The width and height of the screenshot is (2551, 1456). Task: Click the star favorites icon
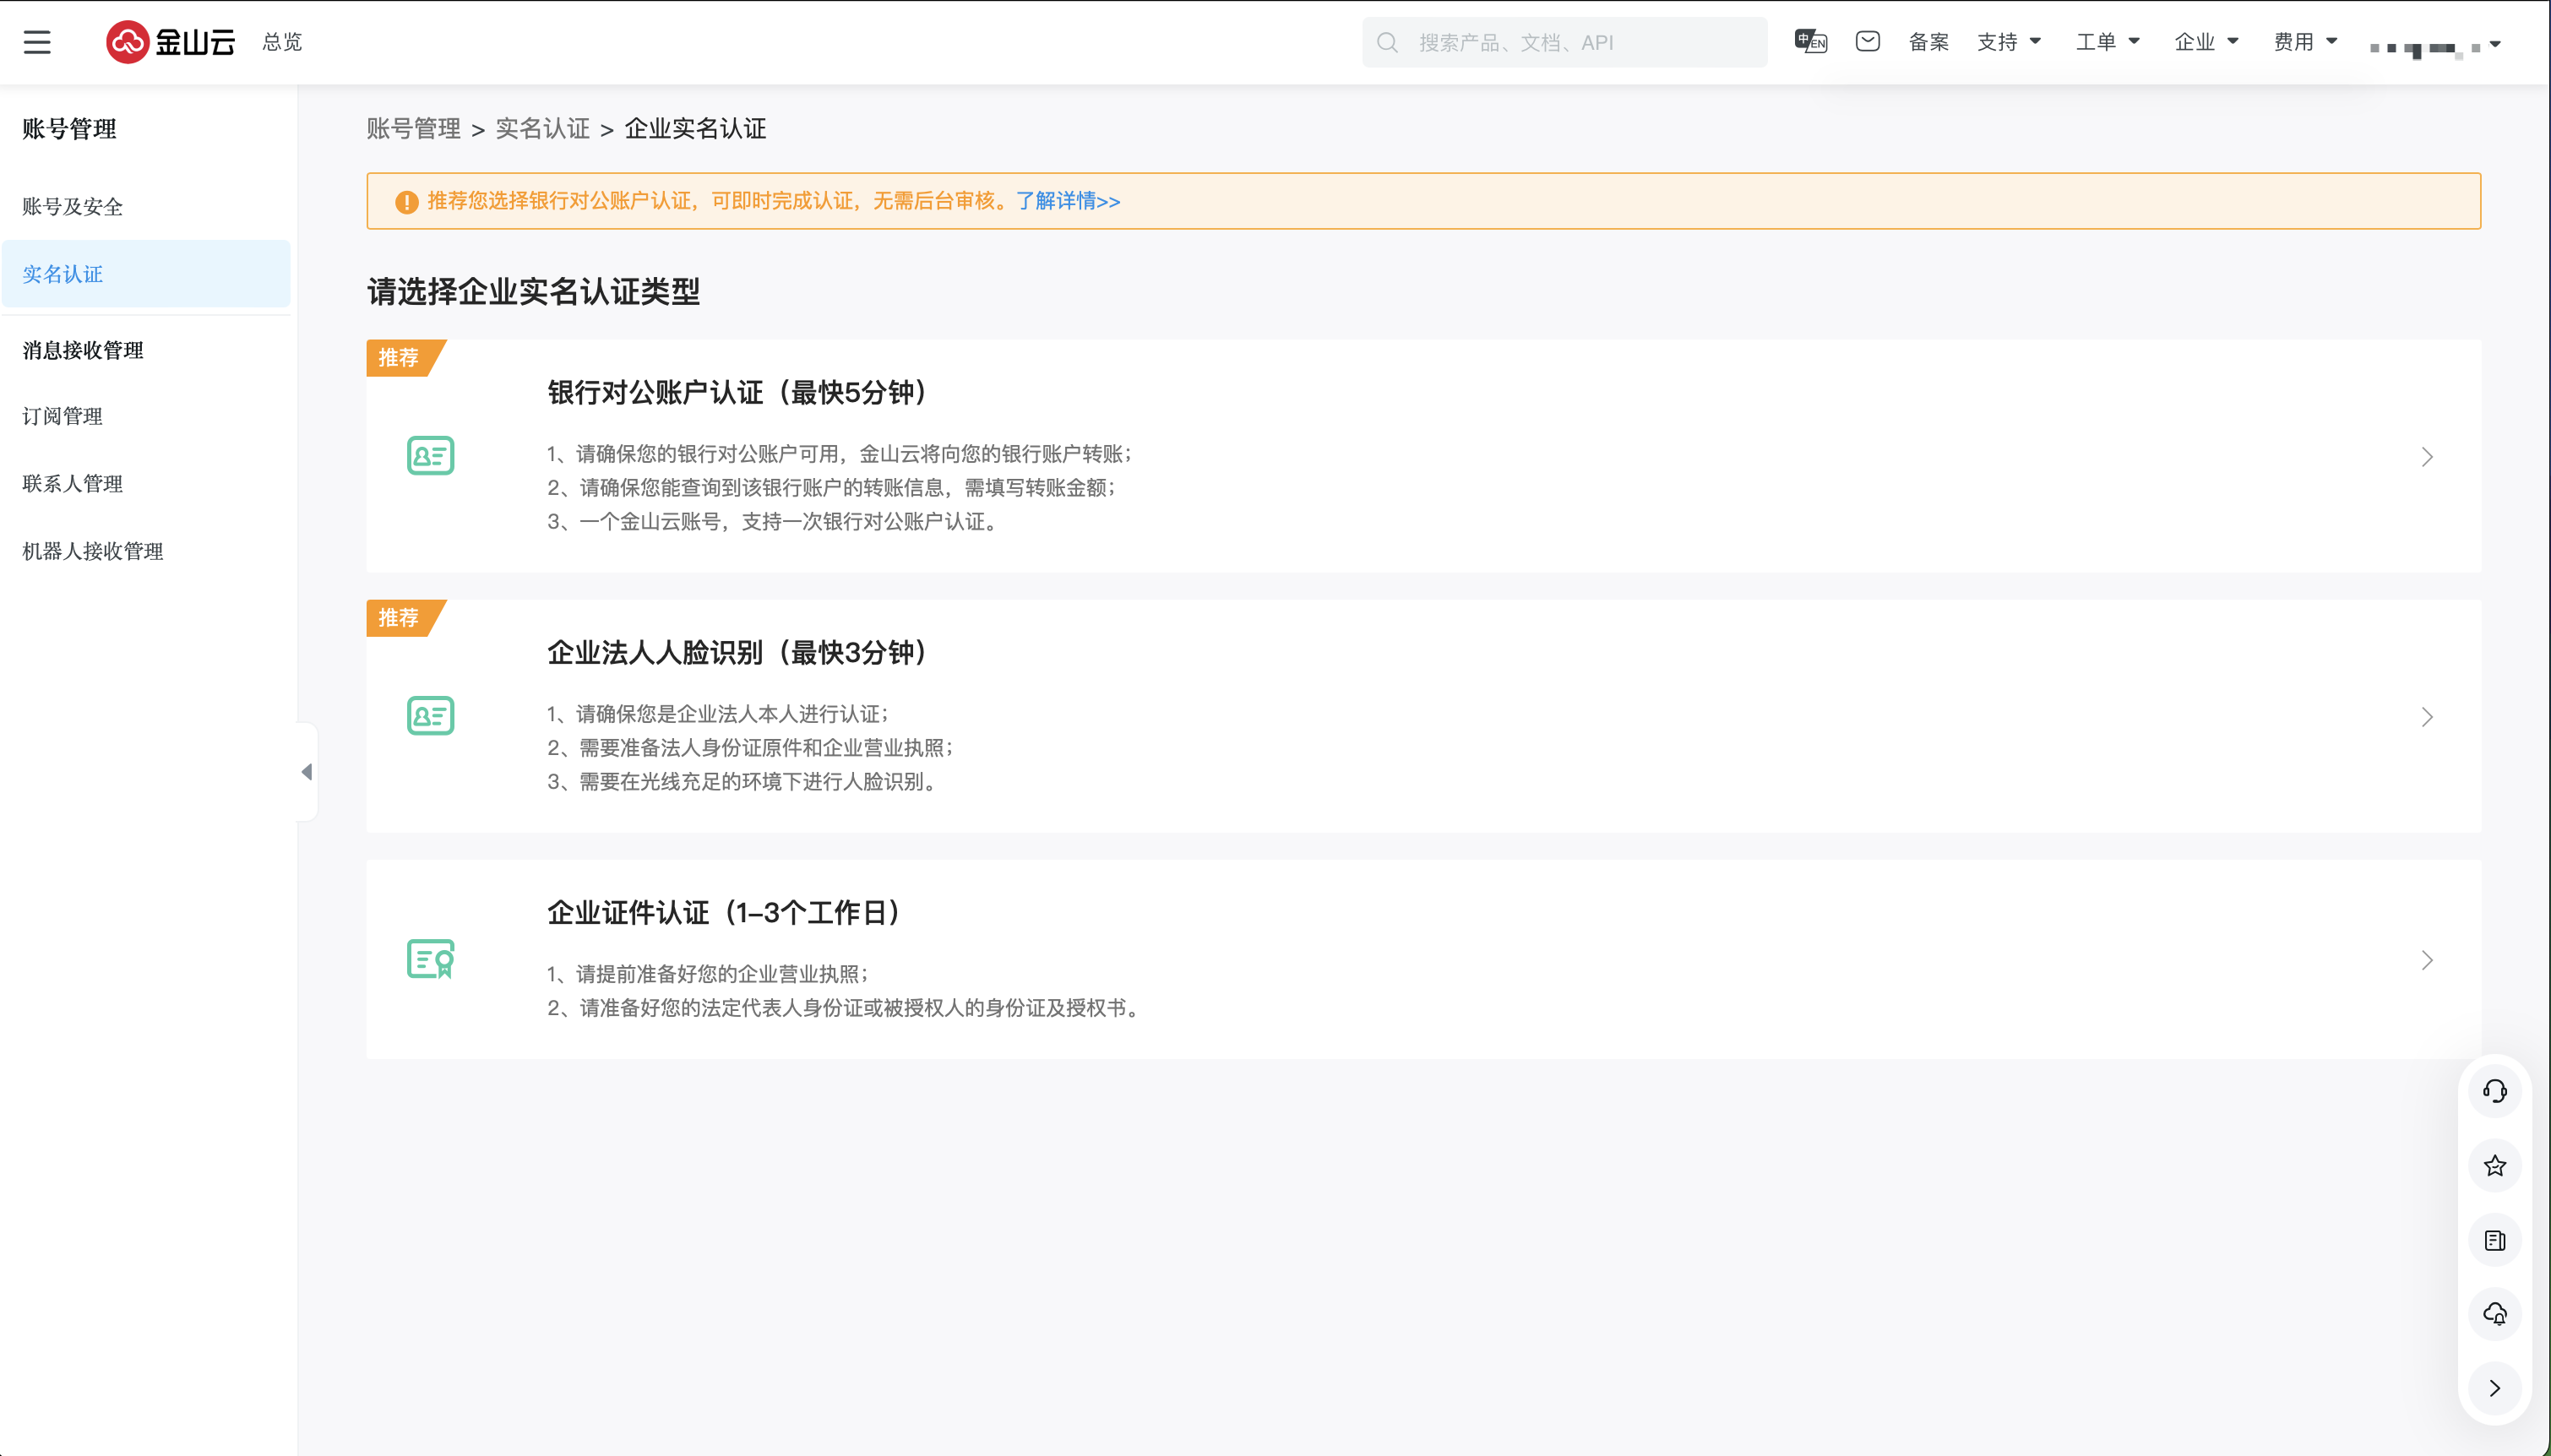pos(2494,1166)
